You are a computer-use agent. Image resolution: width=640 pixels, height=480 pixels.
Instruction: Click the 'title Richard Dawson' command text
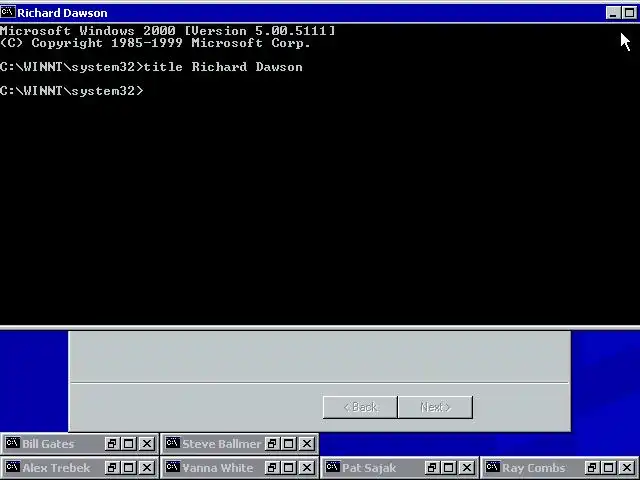(x=223, y=67)
